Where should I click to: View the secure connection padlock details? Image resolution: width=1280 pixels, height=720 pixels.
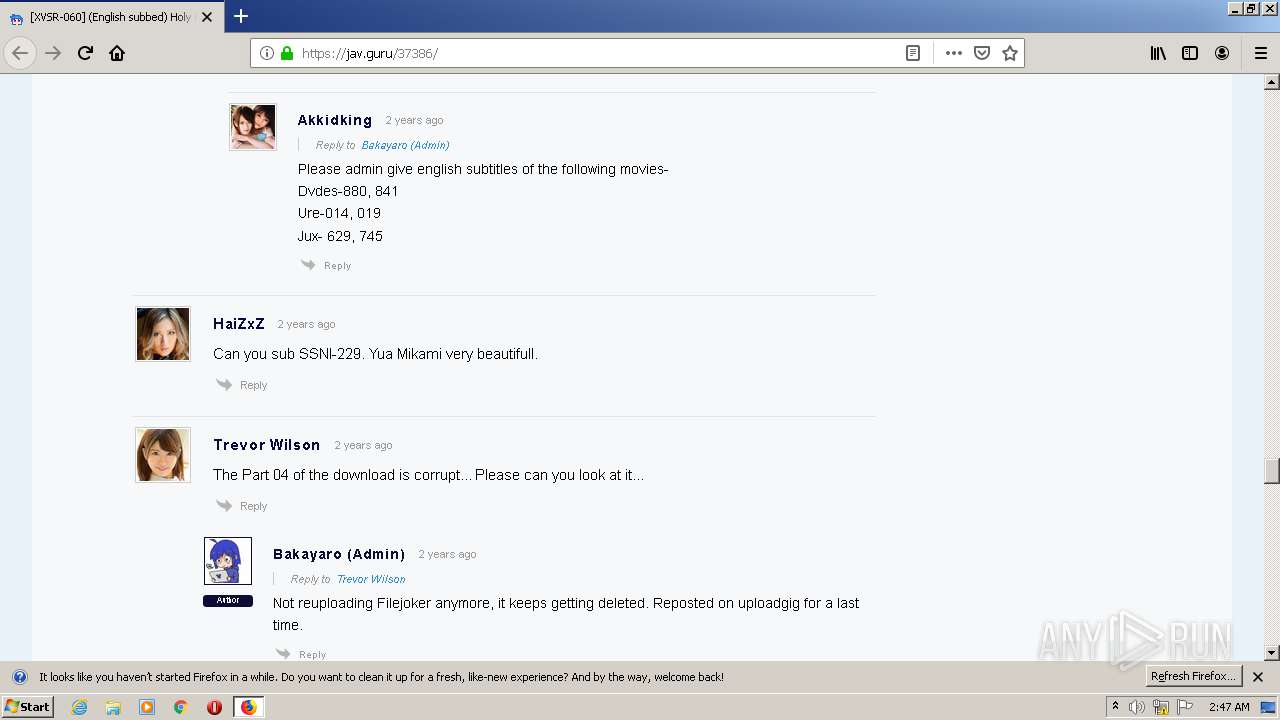[287, 53]
